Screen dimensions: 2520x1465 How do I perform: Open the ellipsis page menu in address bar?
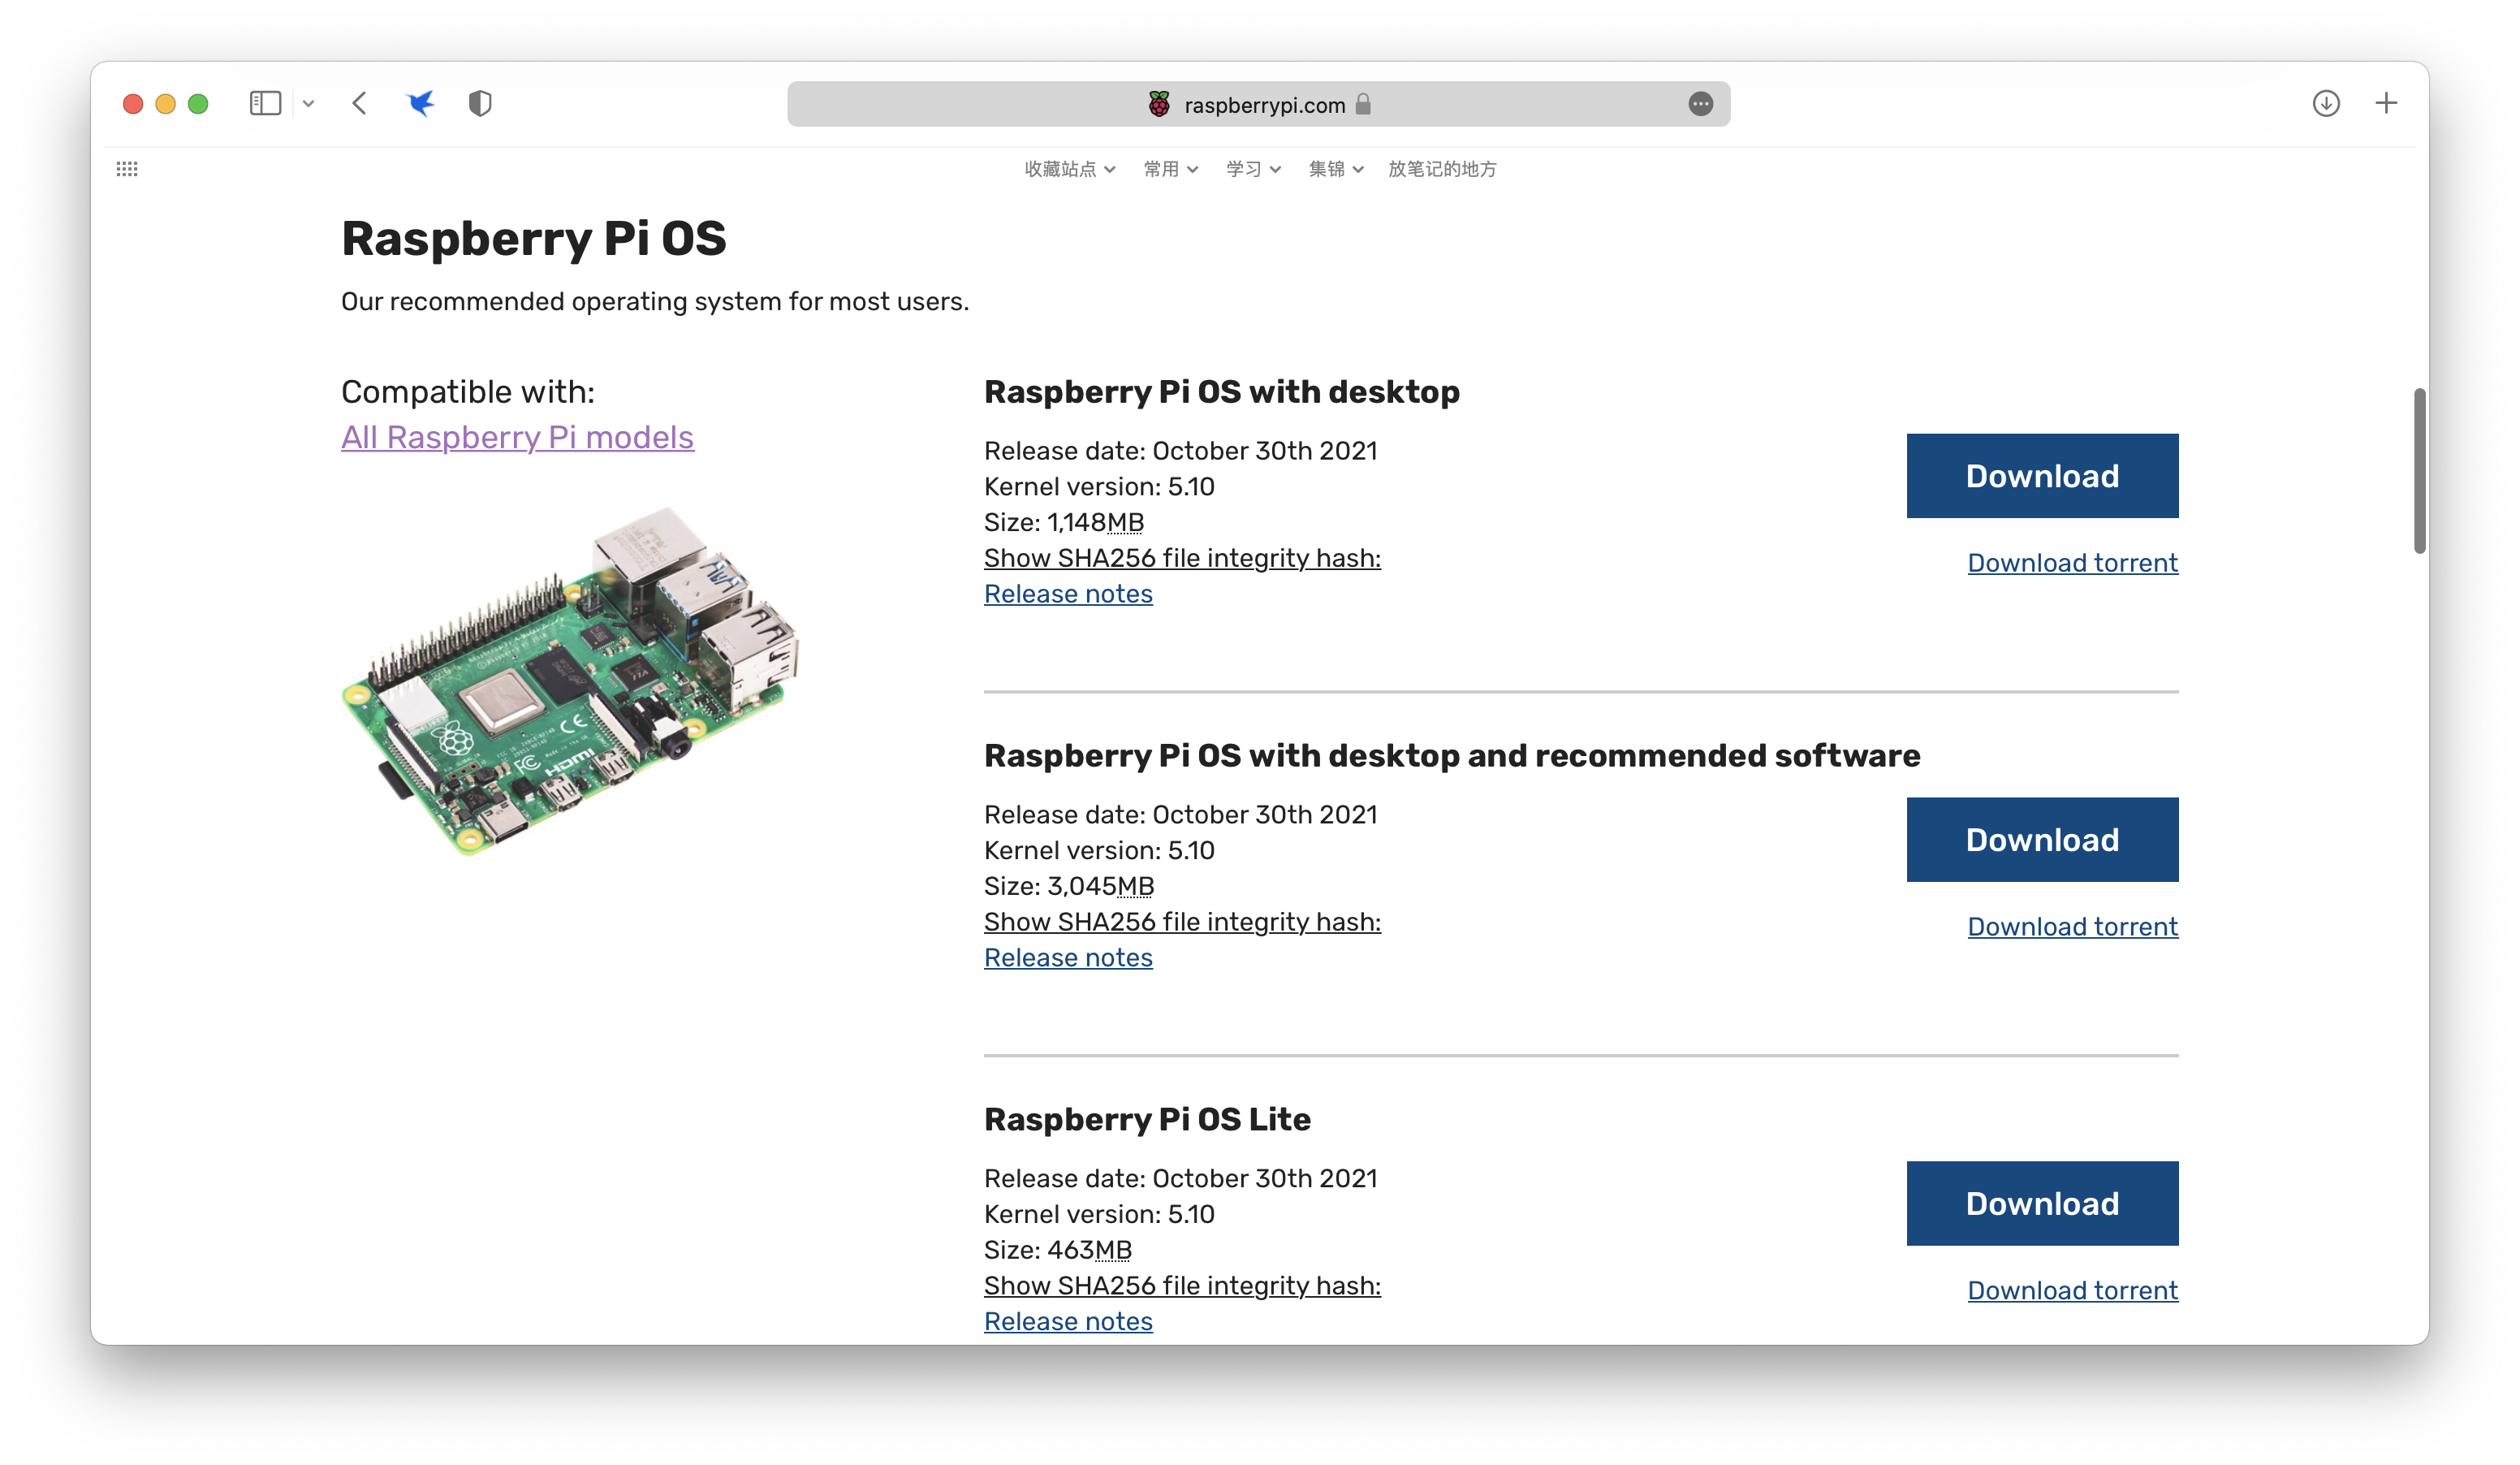click(x=1700, y=104)
